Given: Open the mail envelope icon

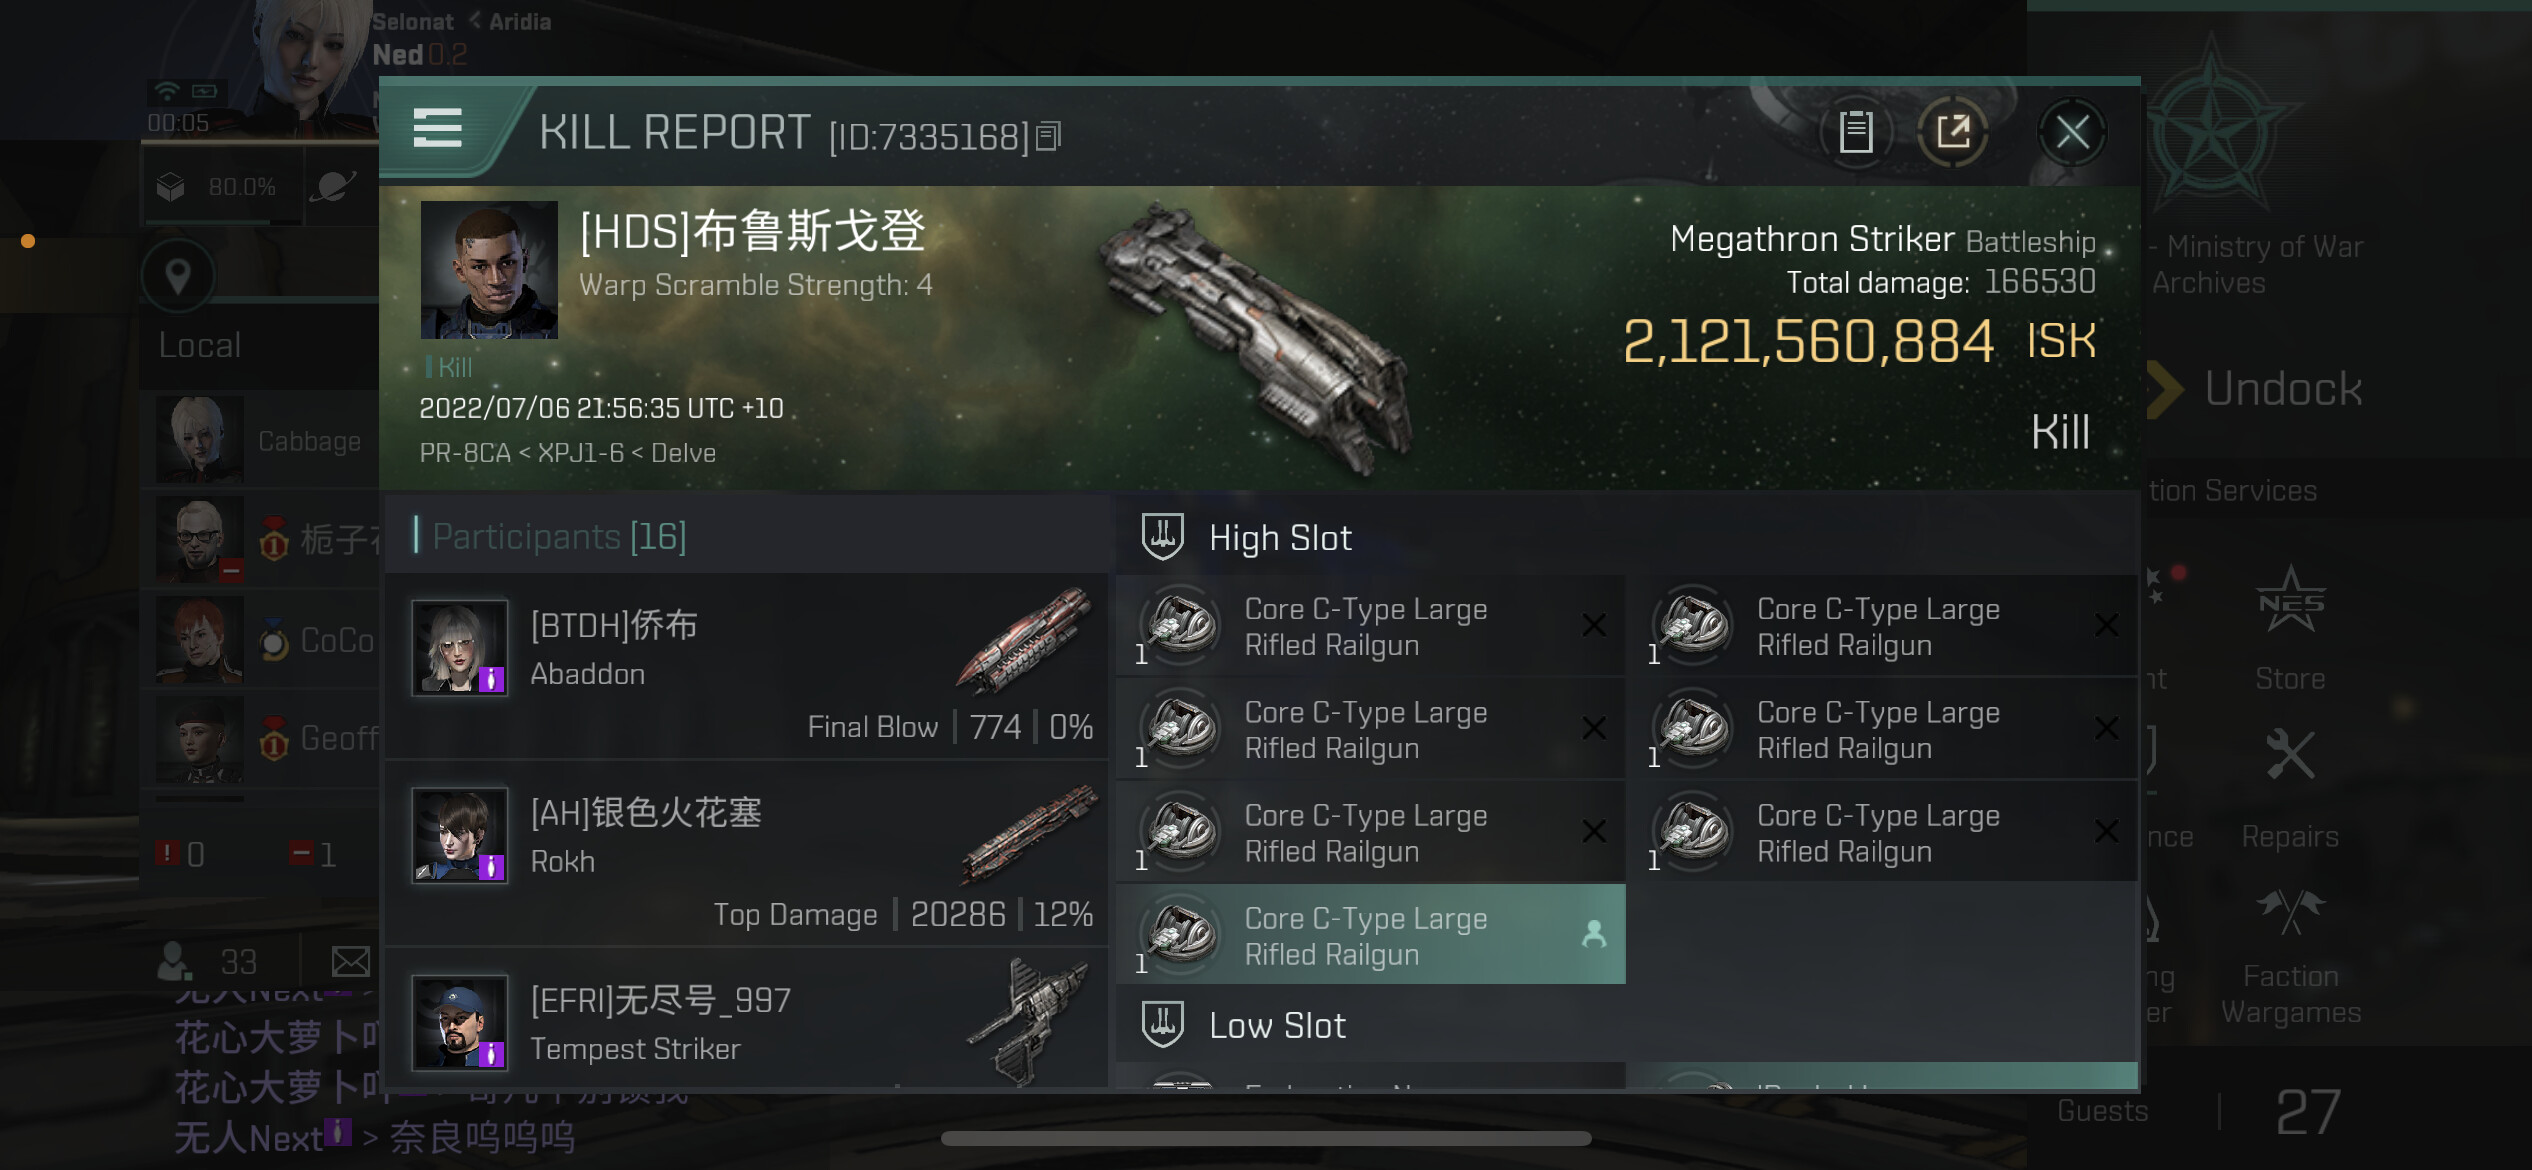Looking at the screenshot, I should 350,961.
